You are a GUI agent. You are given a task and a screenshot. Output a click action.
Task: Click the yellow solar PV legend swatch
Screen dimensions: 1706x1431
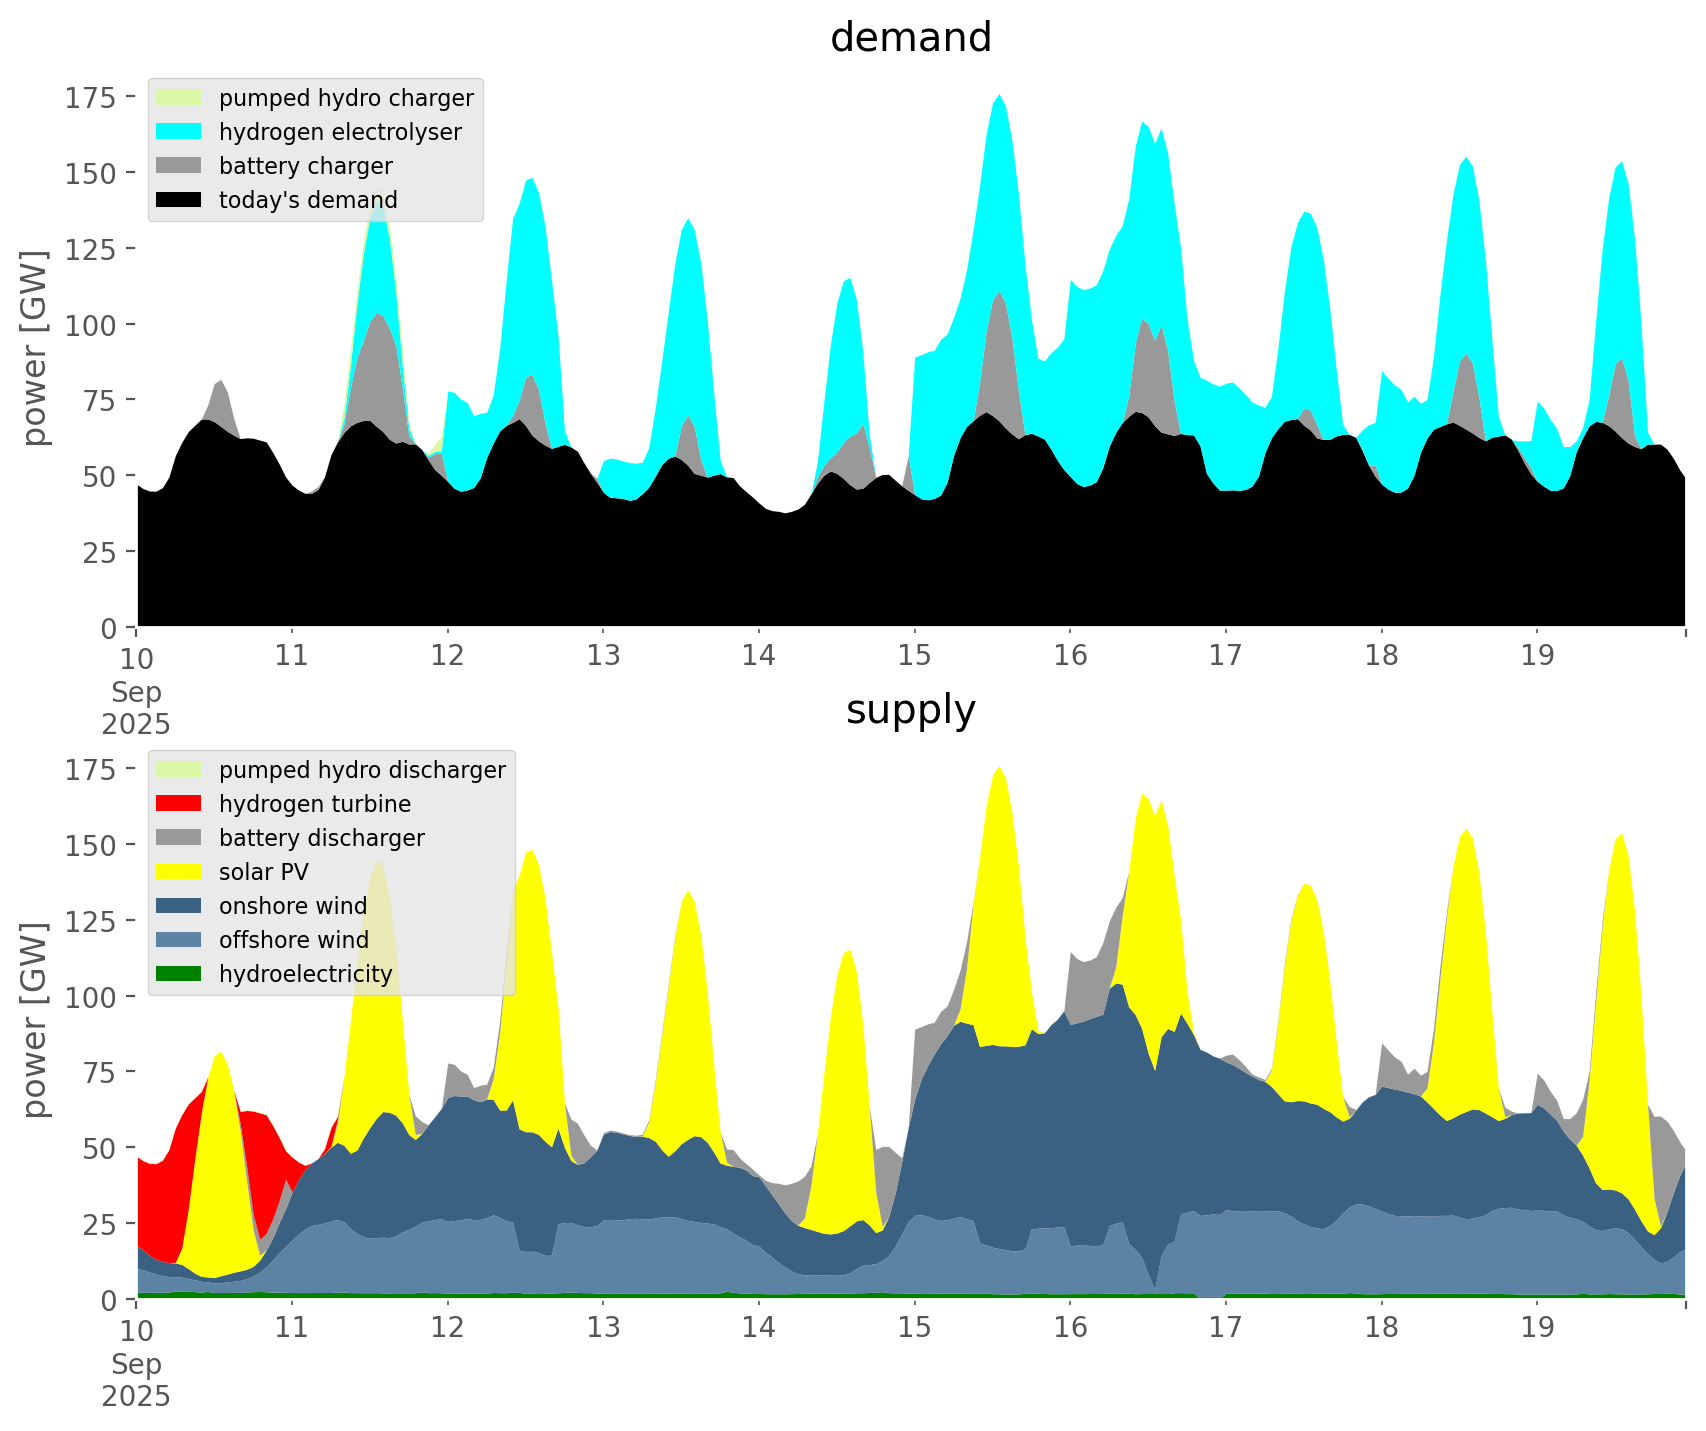click(x=179, y=872)
